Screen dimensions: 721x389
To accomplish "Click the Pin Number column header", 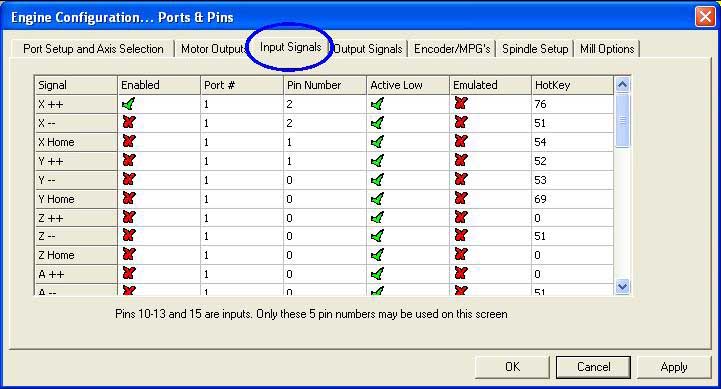I will 325,85.
